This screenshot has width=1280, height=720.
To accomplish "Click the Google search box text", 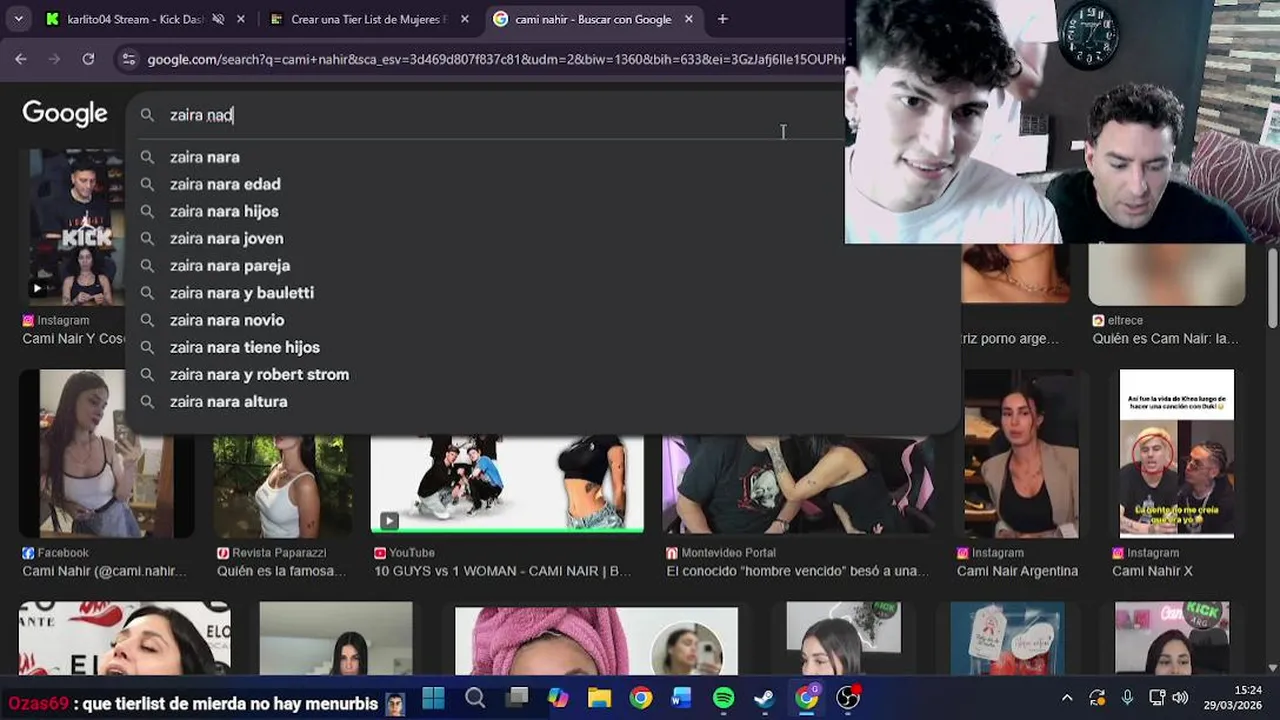I will 201,115.
